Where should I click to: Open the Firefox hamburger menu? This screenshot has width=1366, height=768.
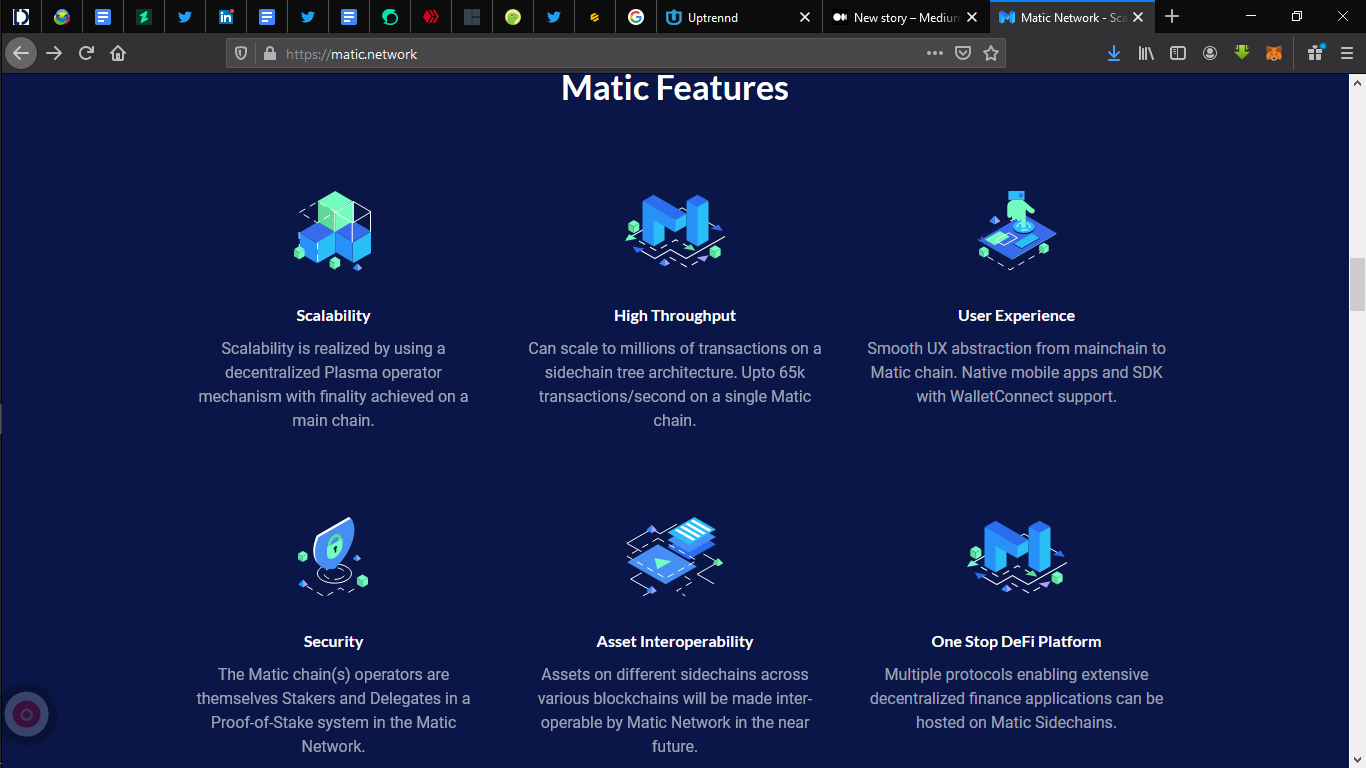pyautogui.click(x=1347, y=53)
